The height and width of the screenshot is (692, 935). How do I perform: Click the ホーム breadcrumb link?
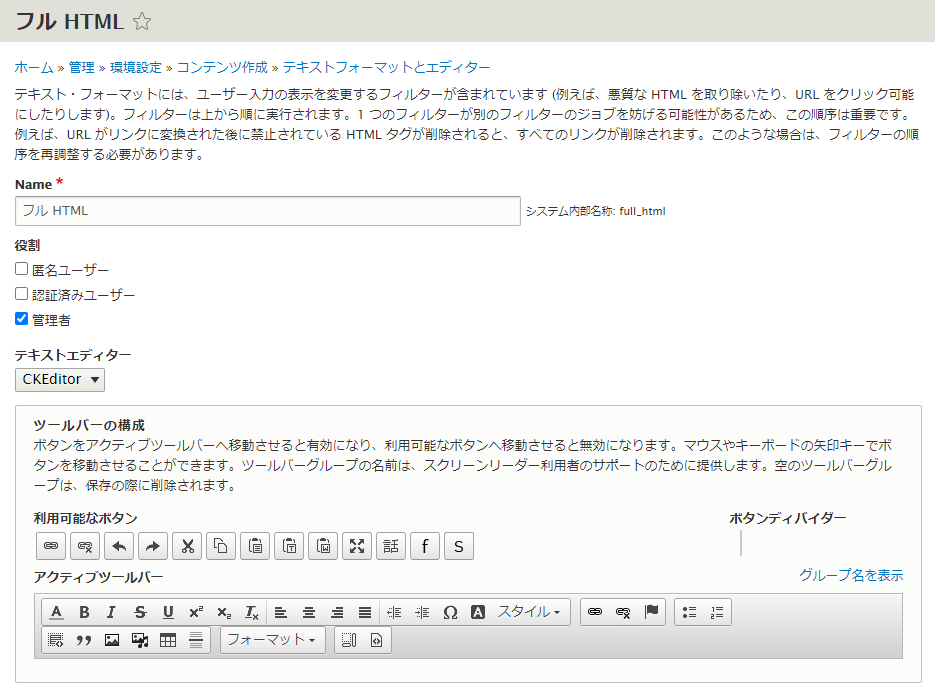point(34,67)
